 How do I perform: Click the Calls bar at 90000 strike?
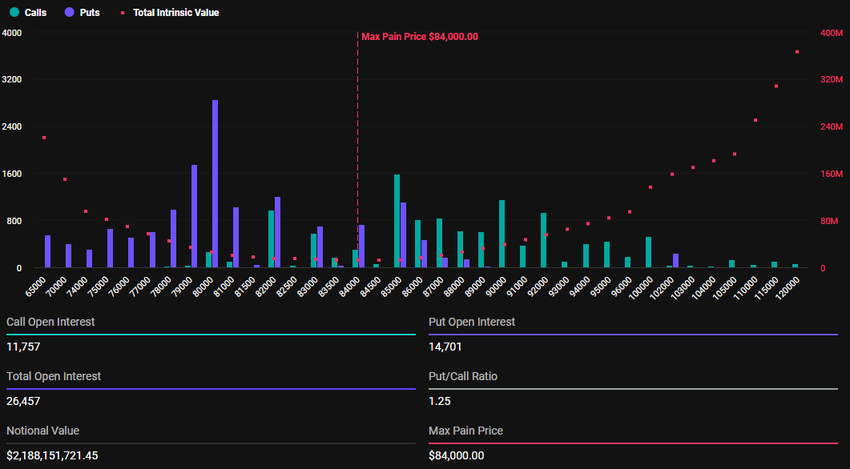(501, 234)
